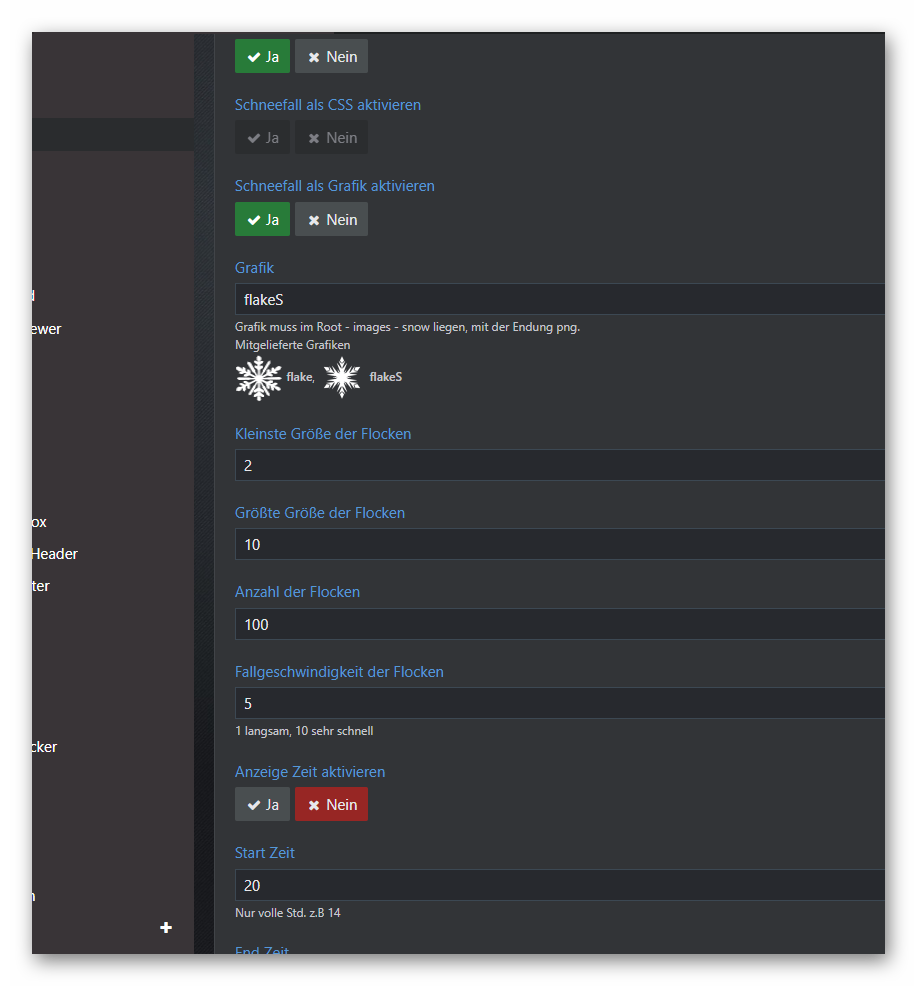Viewport: 917px width, 986px height.
Task: Open the Header entry in the sidebar
Action: click(55, 554)
